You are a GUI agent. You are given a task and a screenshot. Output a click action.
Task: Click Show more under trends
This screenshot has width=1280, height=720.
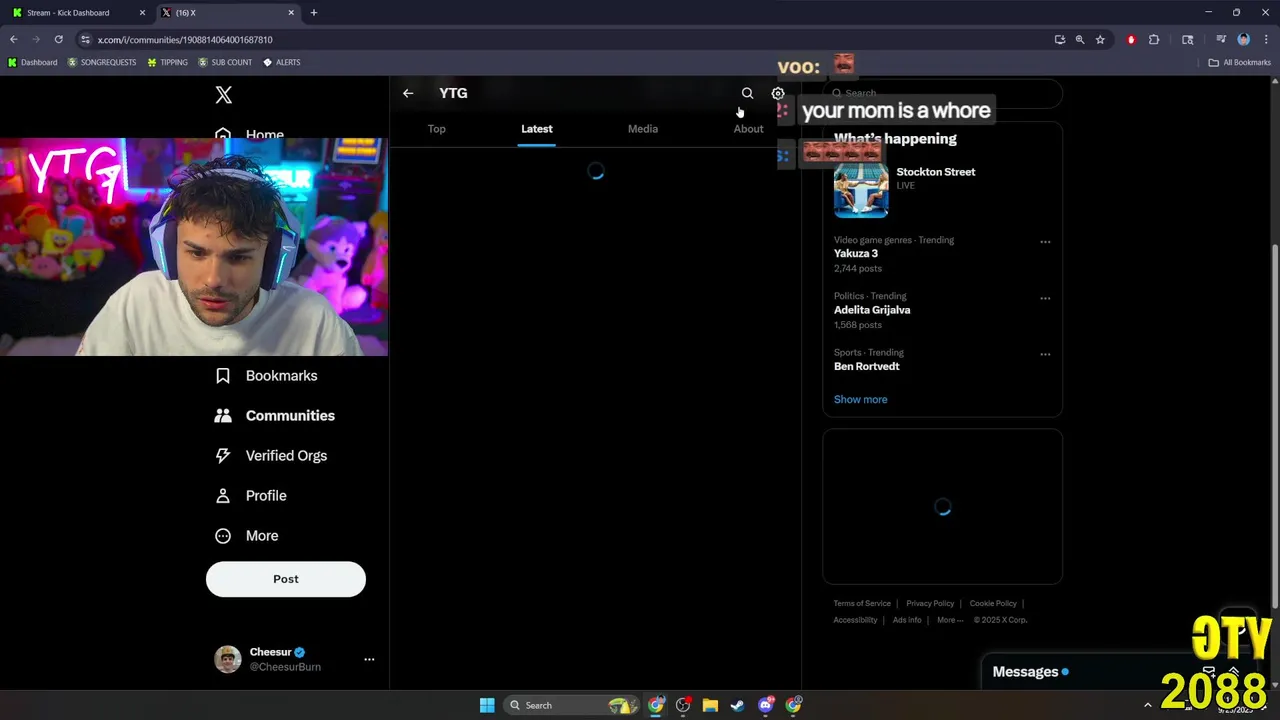[x=860, y=399]
